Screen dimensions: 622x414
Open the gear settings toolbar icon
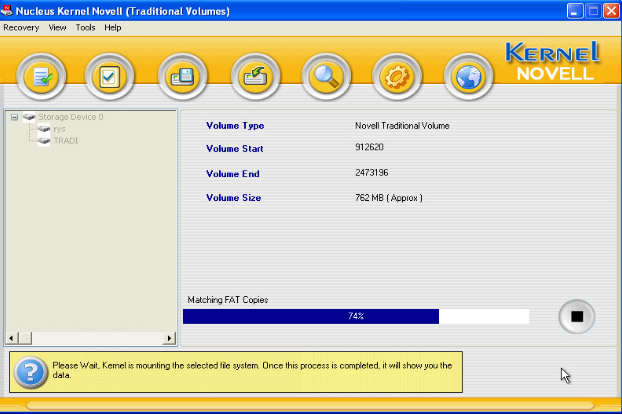click(x=397, y=77)
